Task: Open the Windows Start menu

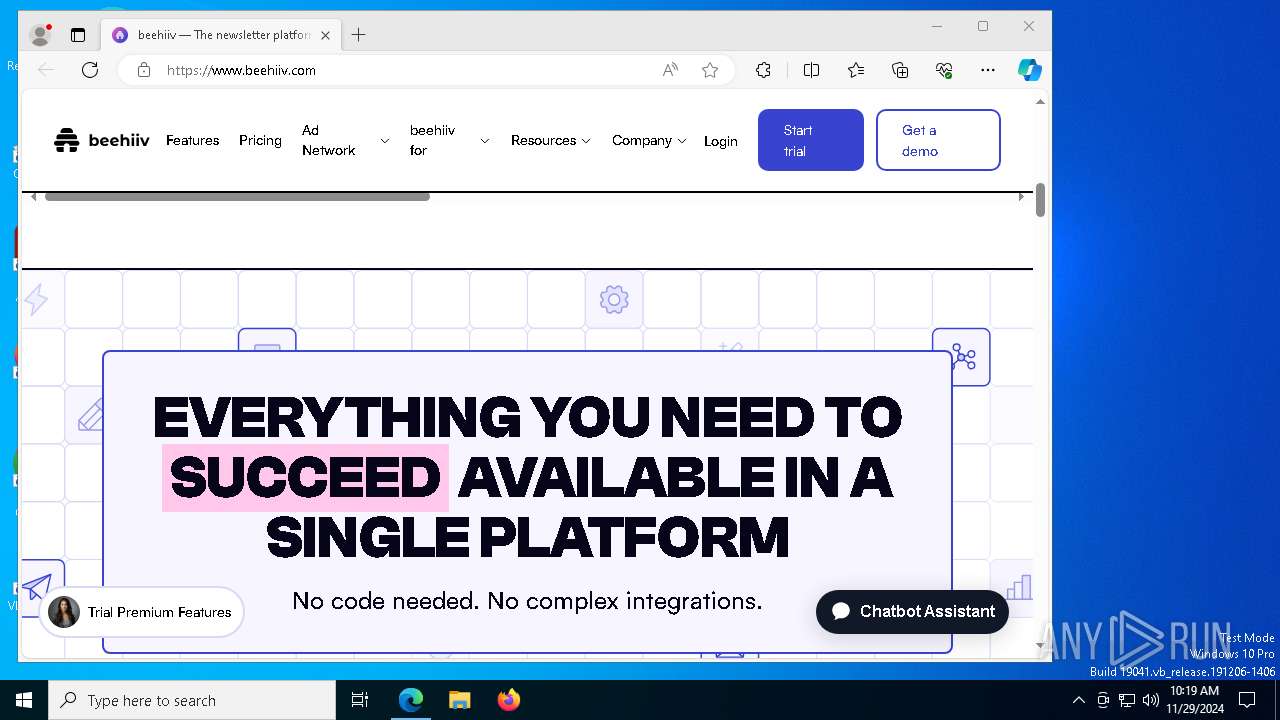Action: (x=24, y=700)
